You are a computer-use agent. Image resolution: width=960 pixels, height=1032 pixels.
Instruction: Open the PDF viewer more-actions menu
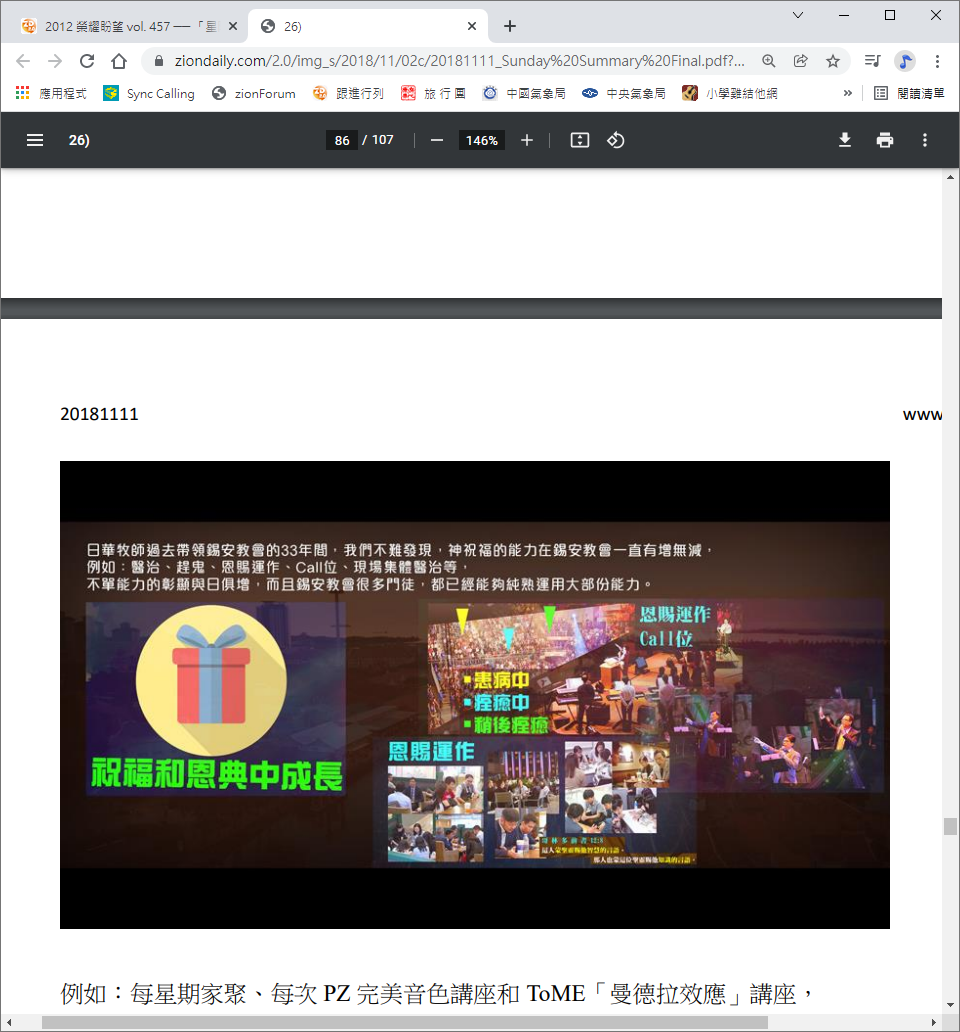pos(924,140)
